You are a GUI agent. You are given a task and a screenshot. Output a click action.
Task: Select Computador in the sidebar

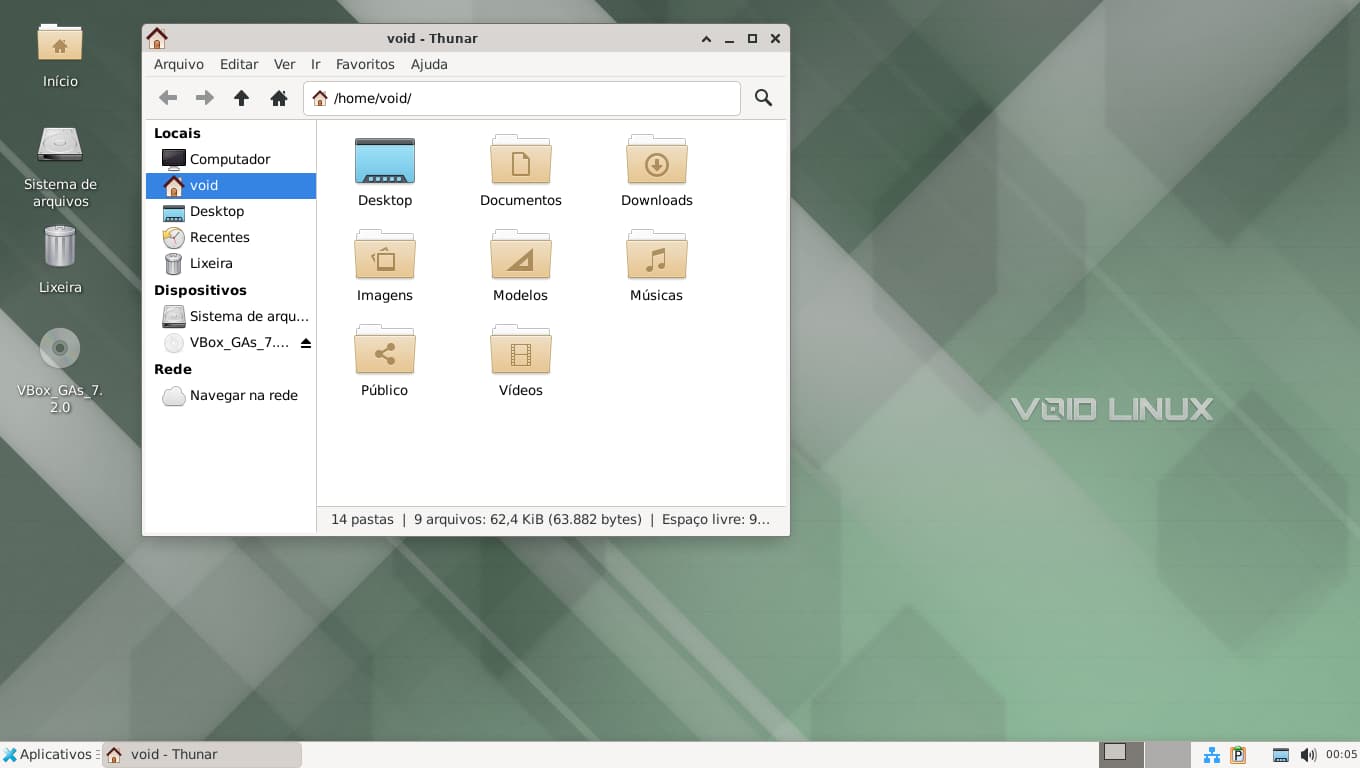[229, 159]
